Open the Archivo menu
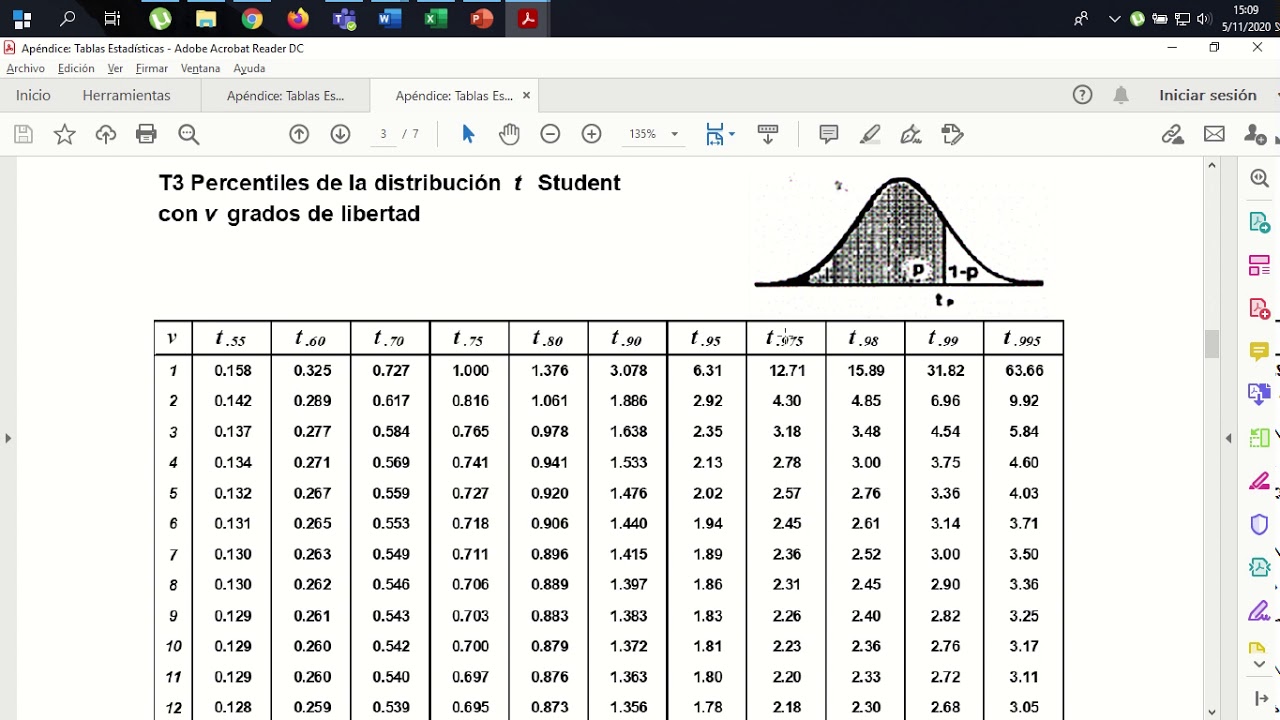1280x720 pixels. [25, 68]
